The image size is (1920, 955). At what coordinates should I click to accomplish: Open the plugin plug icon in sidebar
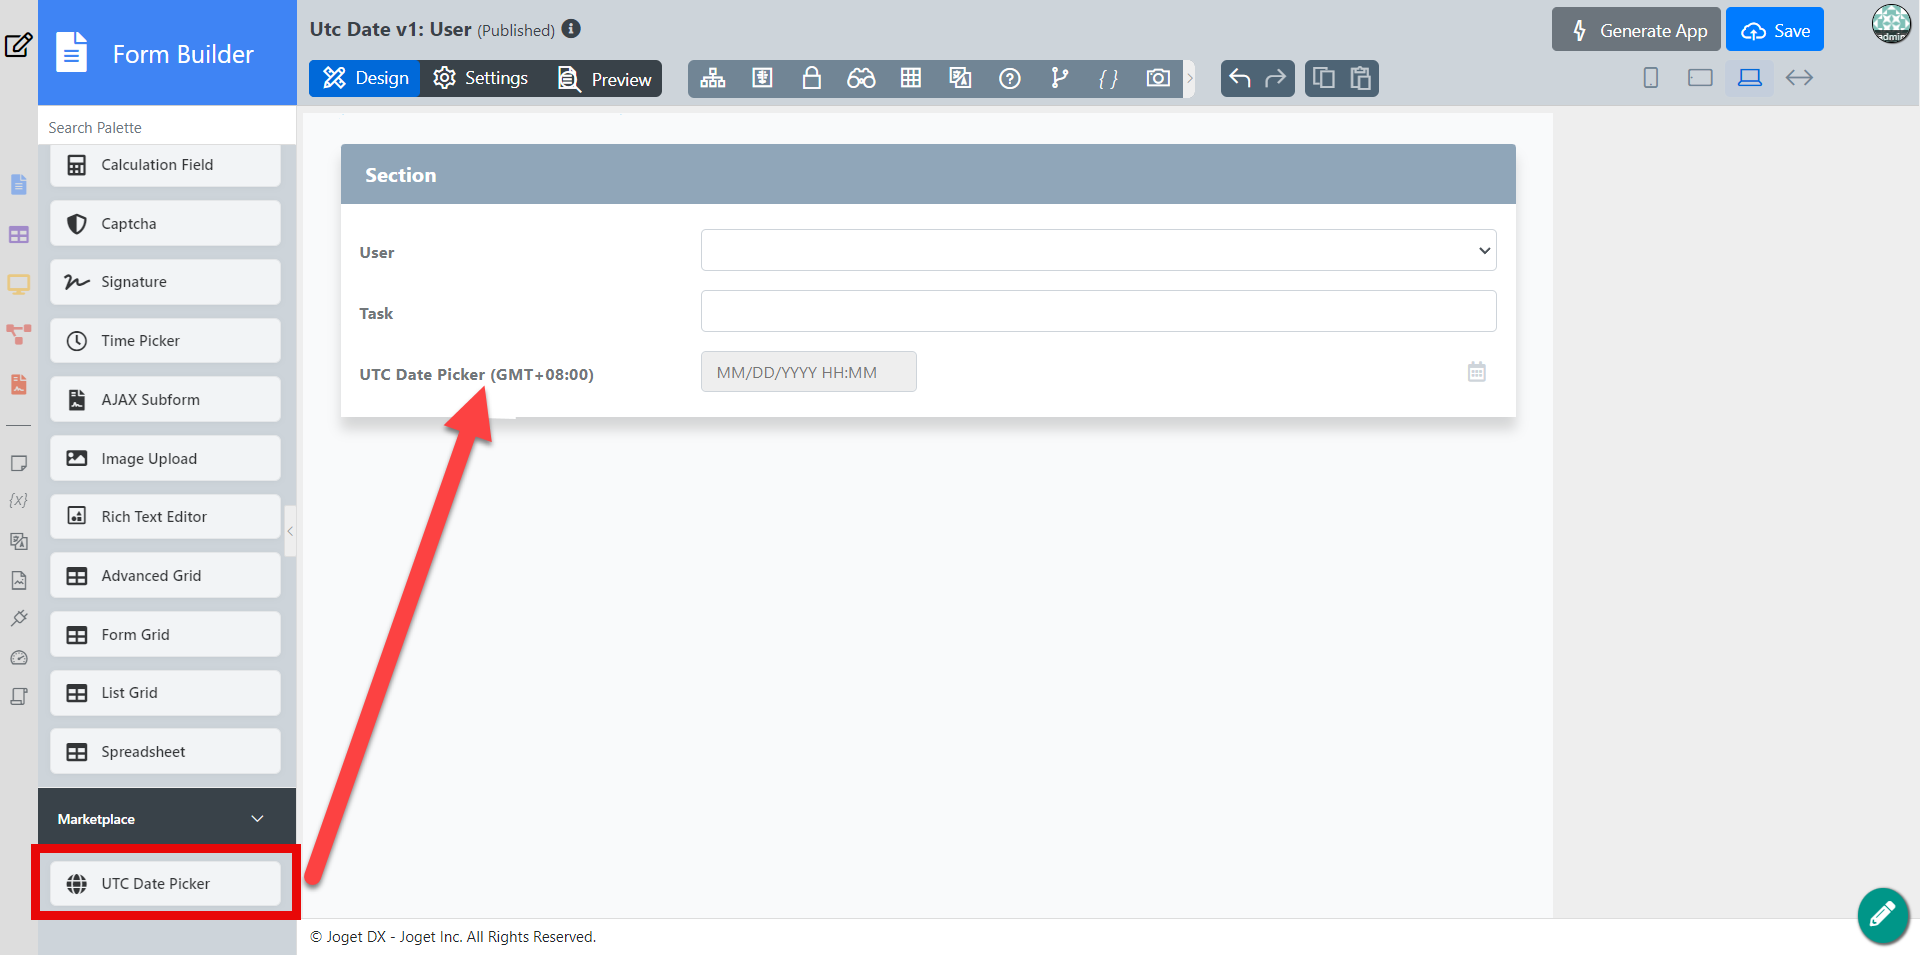(19, 618)
